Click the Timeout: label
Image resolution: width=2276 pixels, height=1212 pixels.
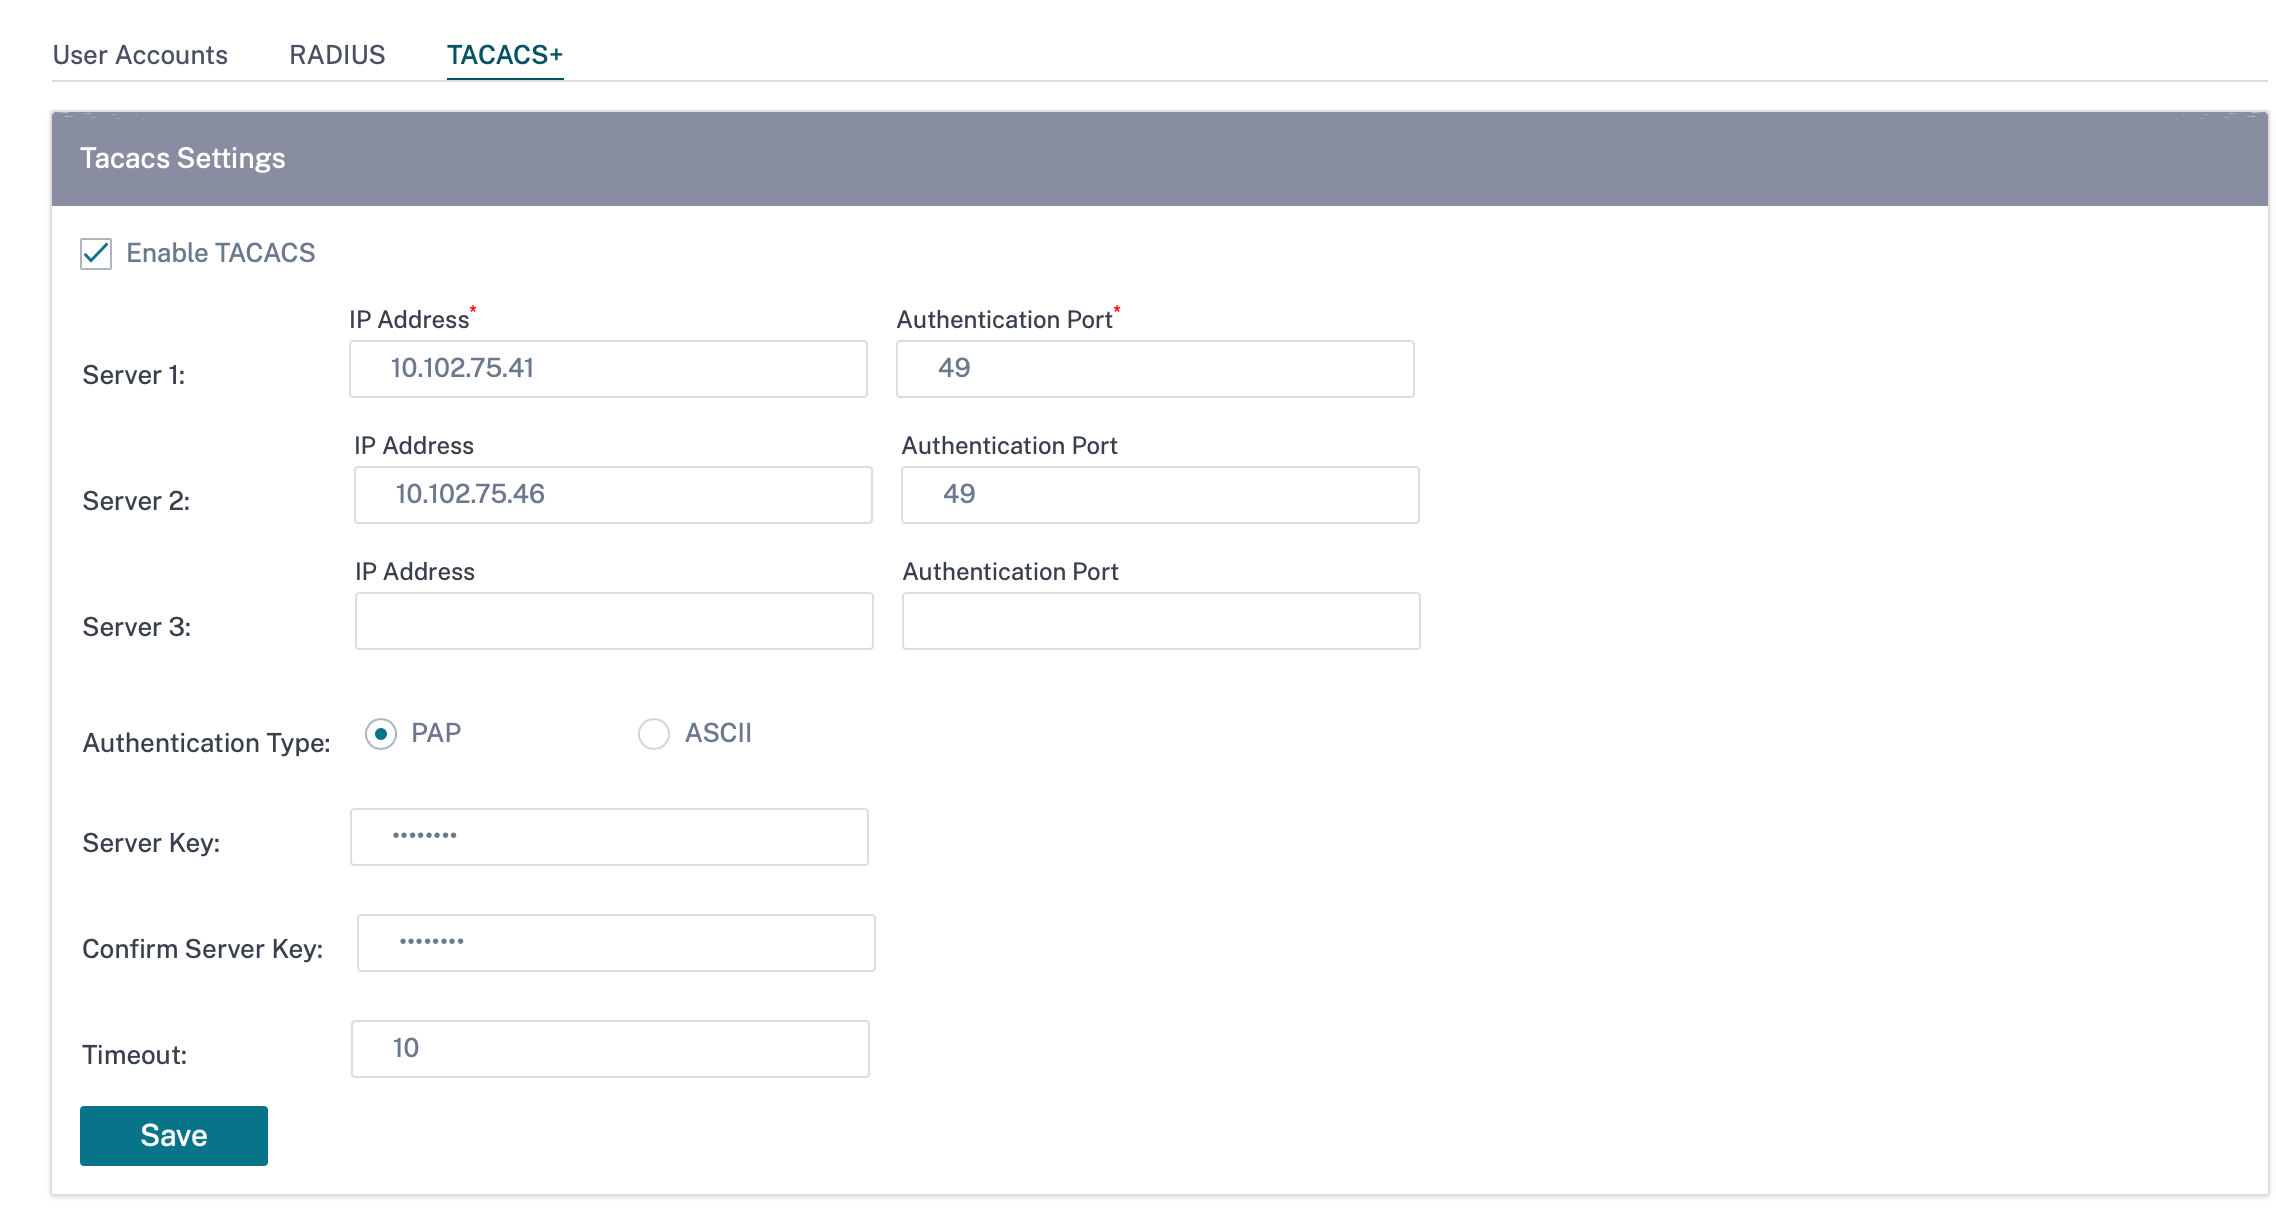click(x=135, y=1055)
